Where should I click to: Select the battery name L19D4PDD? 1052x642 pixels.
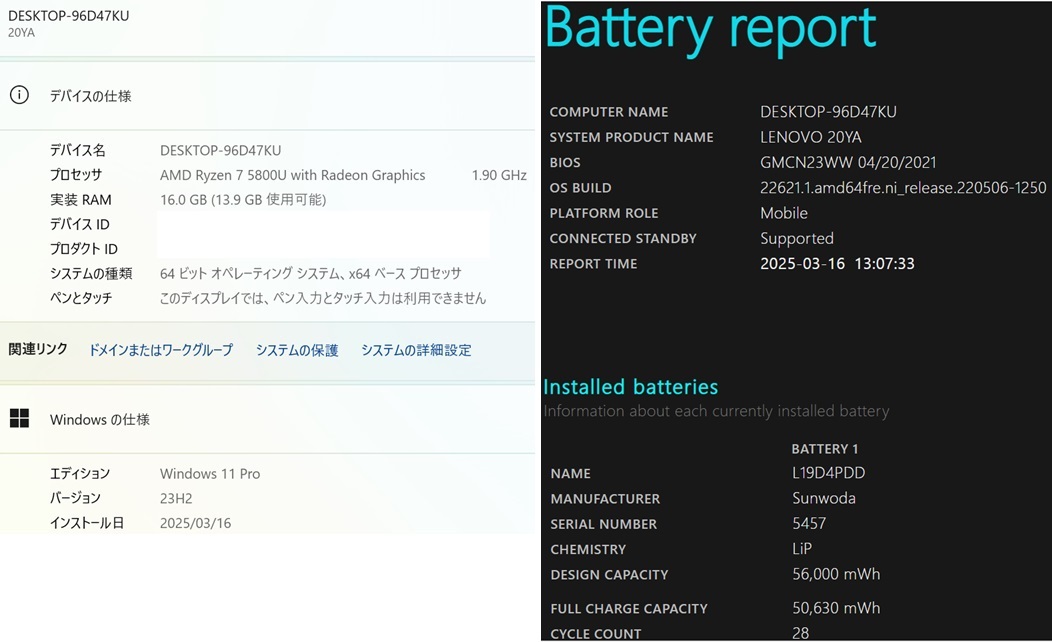coord(829,473)
